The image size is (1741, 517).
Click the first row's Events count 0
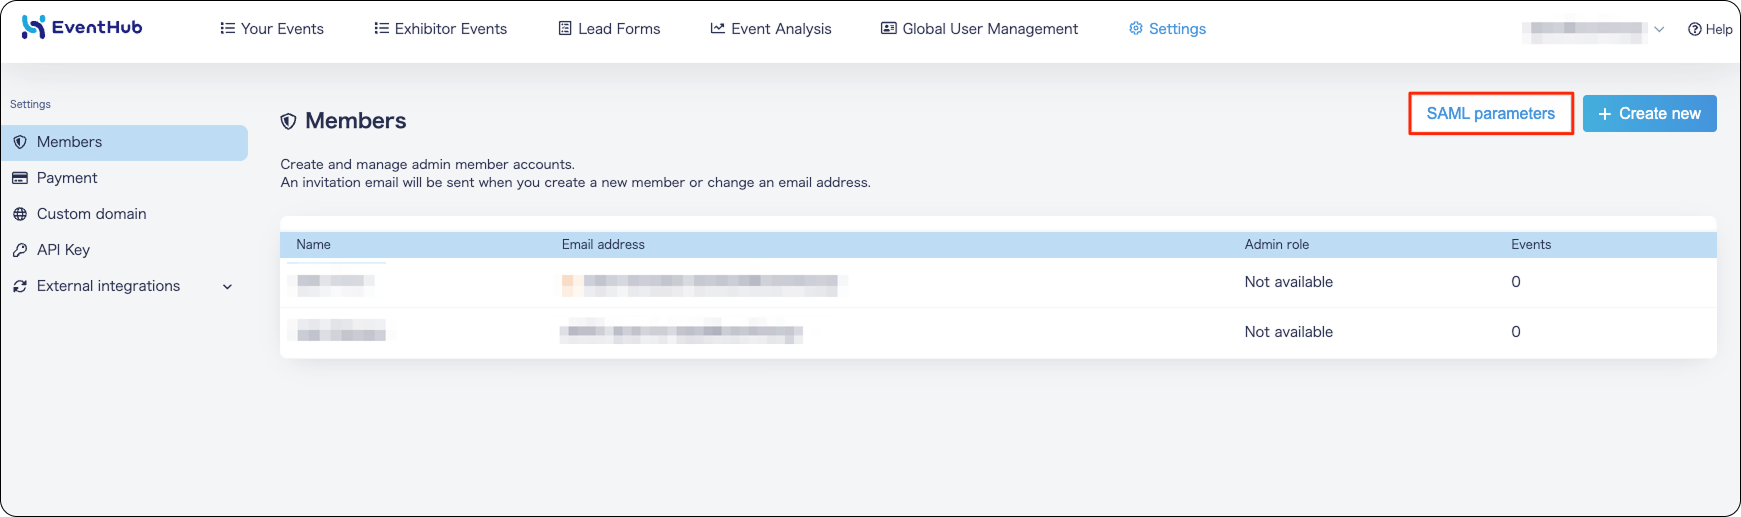(x=1516, y=282)
